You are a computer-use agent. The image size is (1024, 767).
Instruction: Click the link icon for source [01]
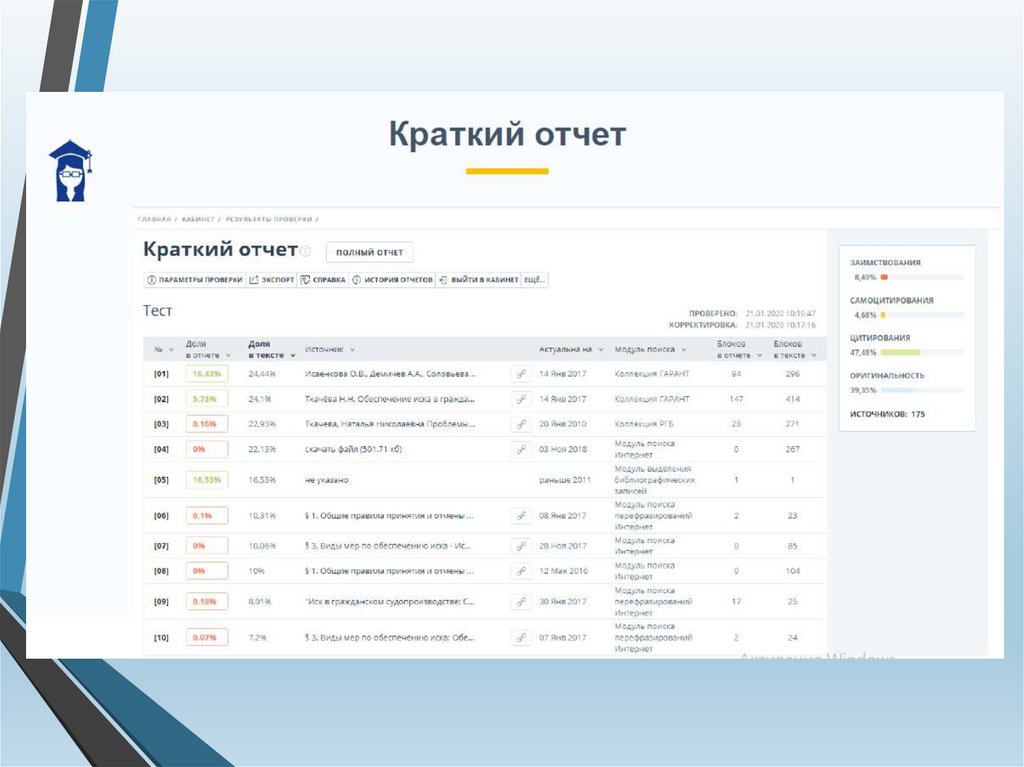521,374
